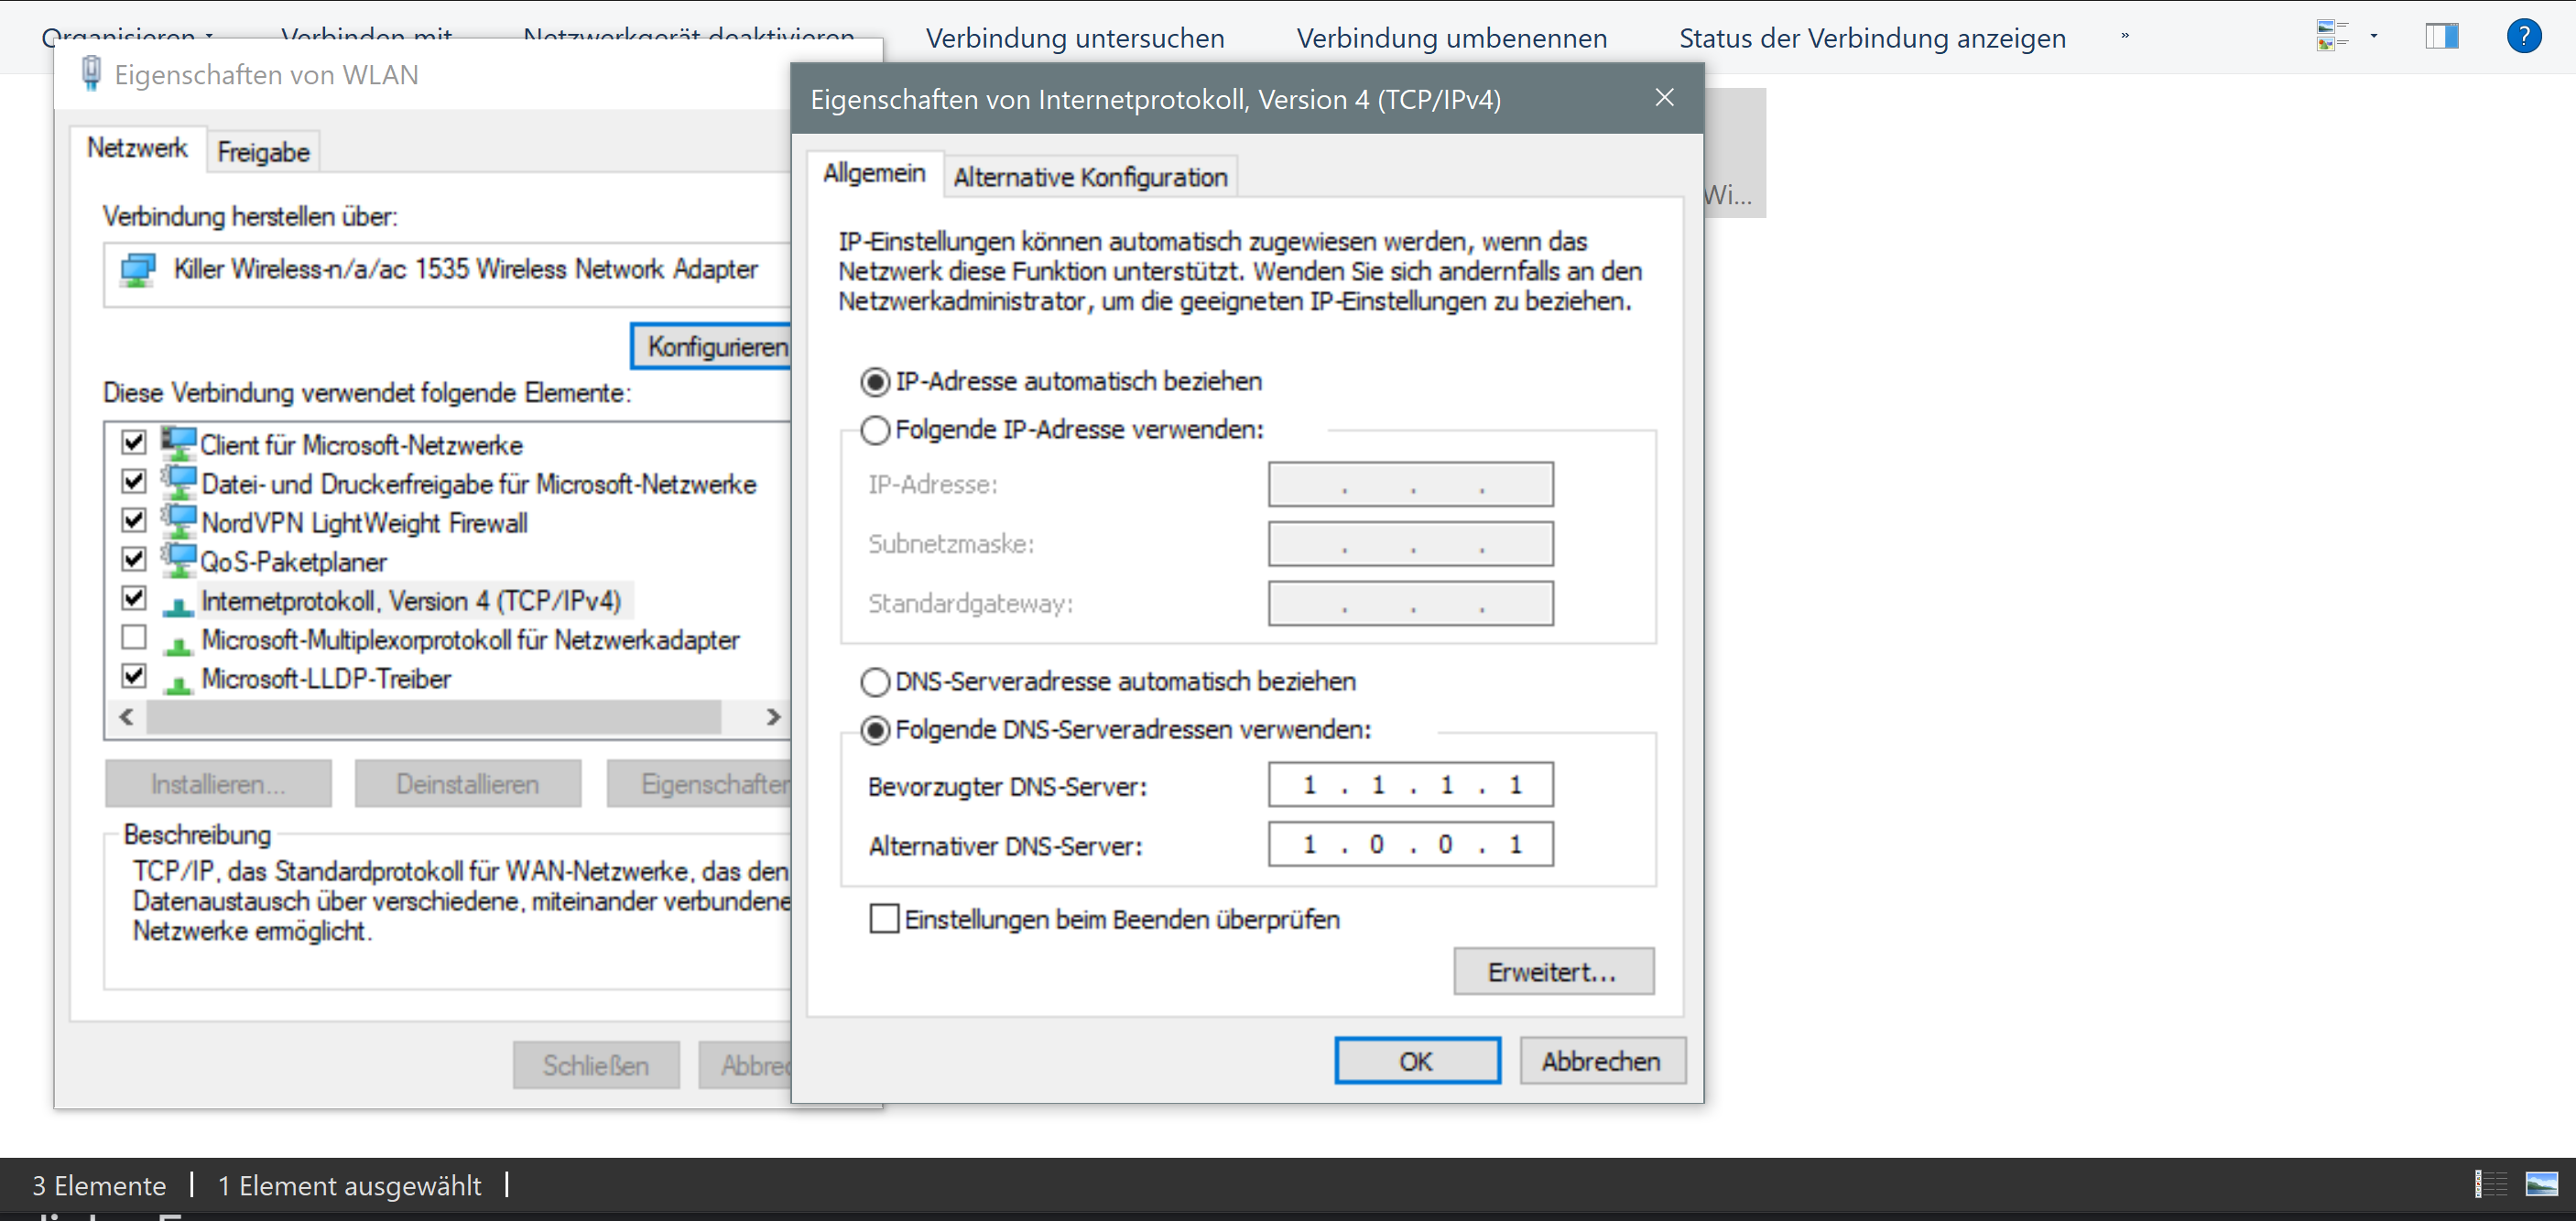Choose Folgende IP-Adresse verwenden option
The image size is (2576, 1221).
(x=875, y=430)
